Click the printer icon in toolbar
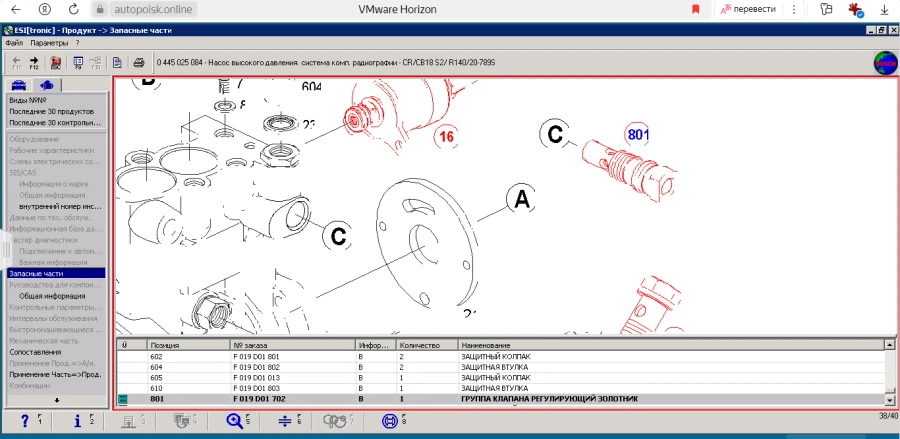The width and height of the screenshot is (900, 439). pos(139,63)
